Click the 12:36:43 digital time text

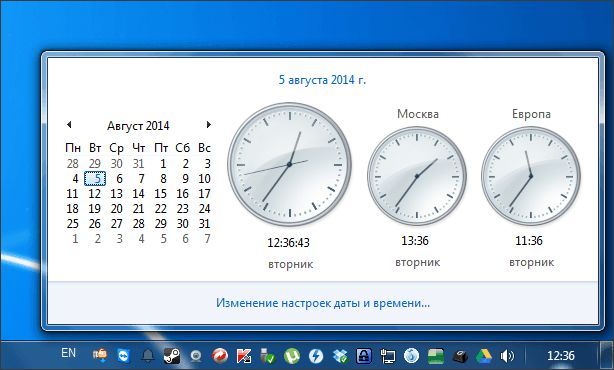tap(289, 243)
